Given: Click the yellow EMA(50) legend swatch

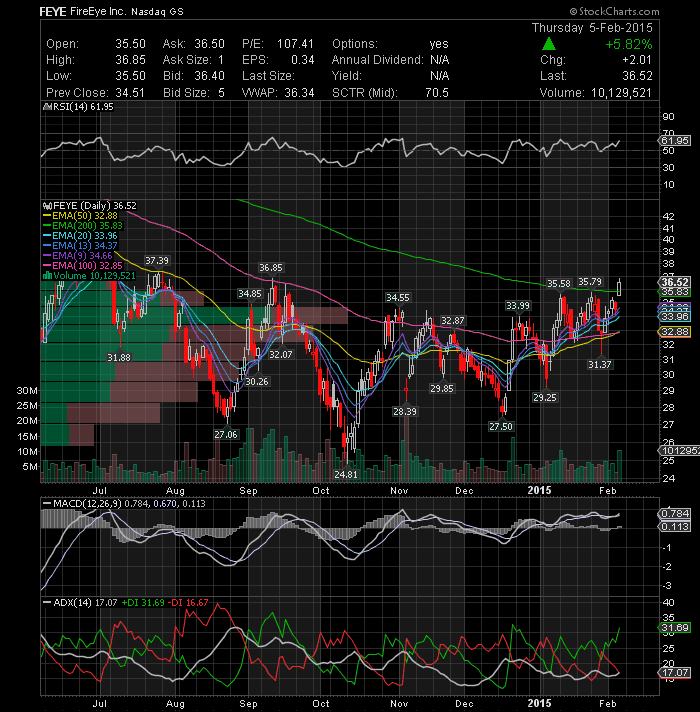Looking at the screenshot, I should (x=47, y=216).
